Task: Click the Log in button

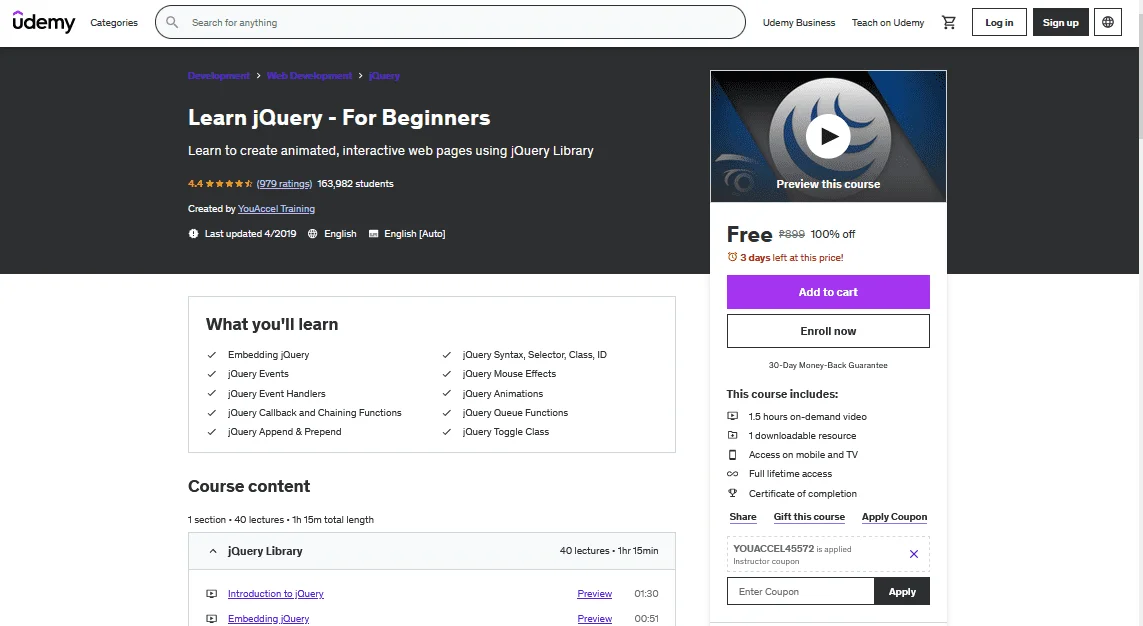Action: click(x=999, y=23)
